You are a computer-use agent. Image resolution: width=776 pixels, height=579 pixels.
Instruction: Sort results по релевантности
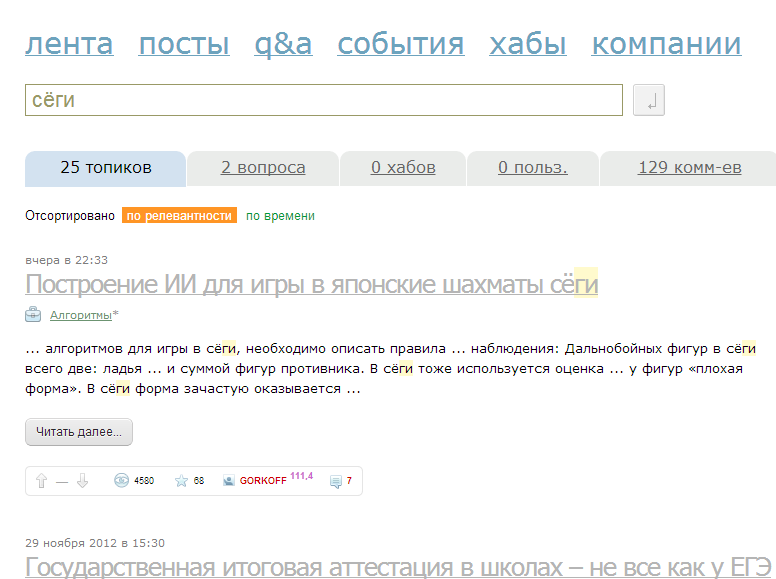pos(179,216)
